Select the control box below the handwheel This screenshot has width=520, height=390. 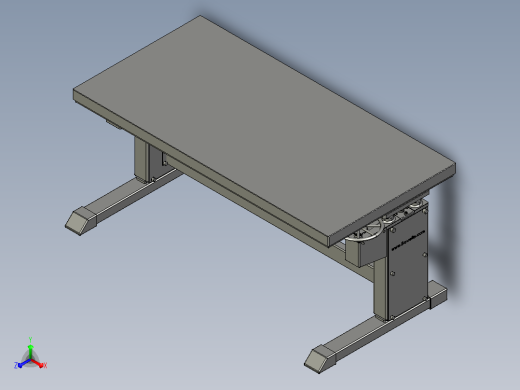365,252
